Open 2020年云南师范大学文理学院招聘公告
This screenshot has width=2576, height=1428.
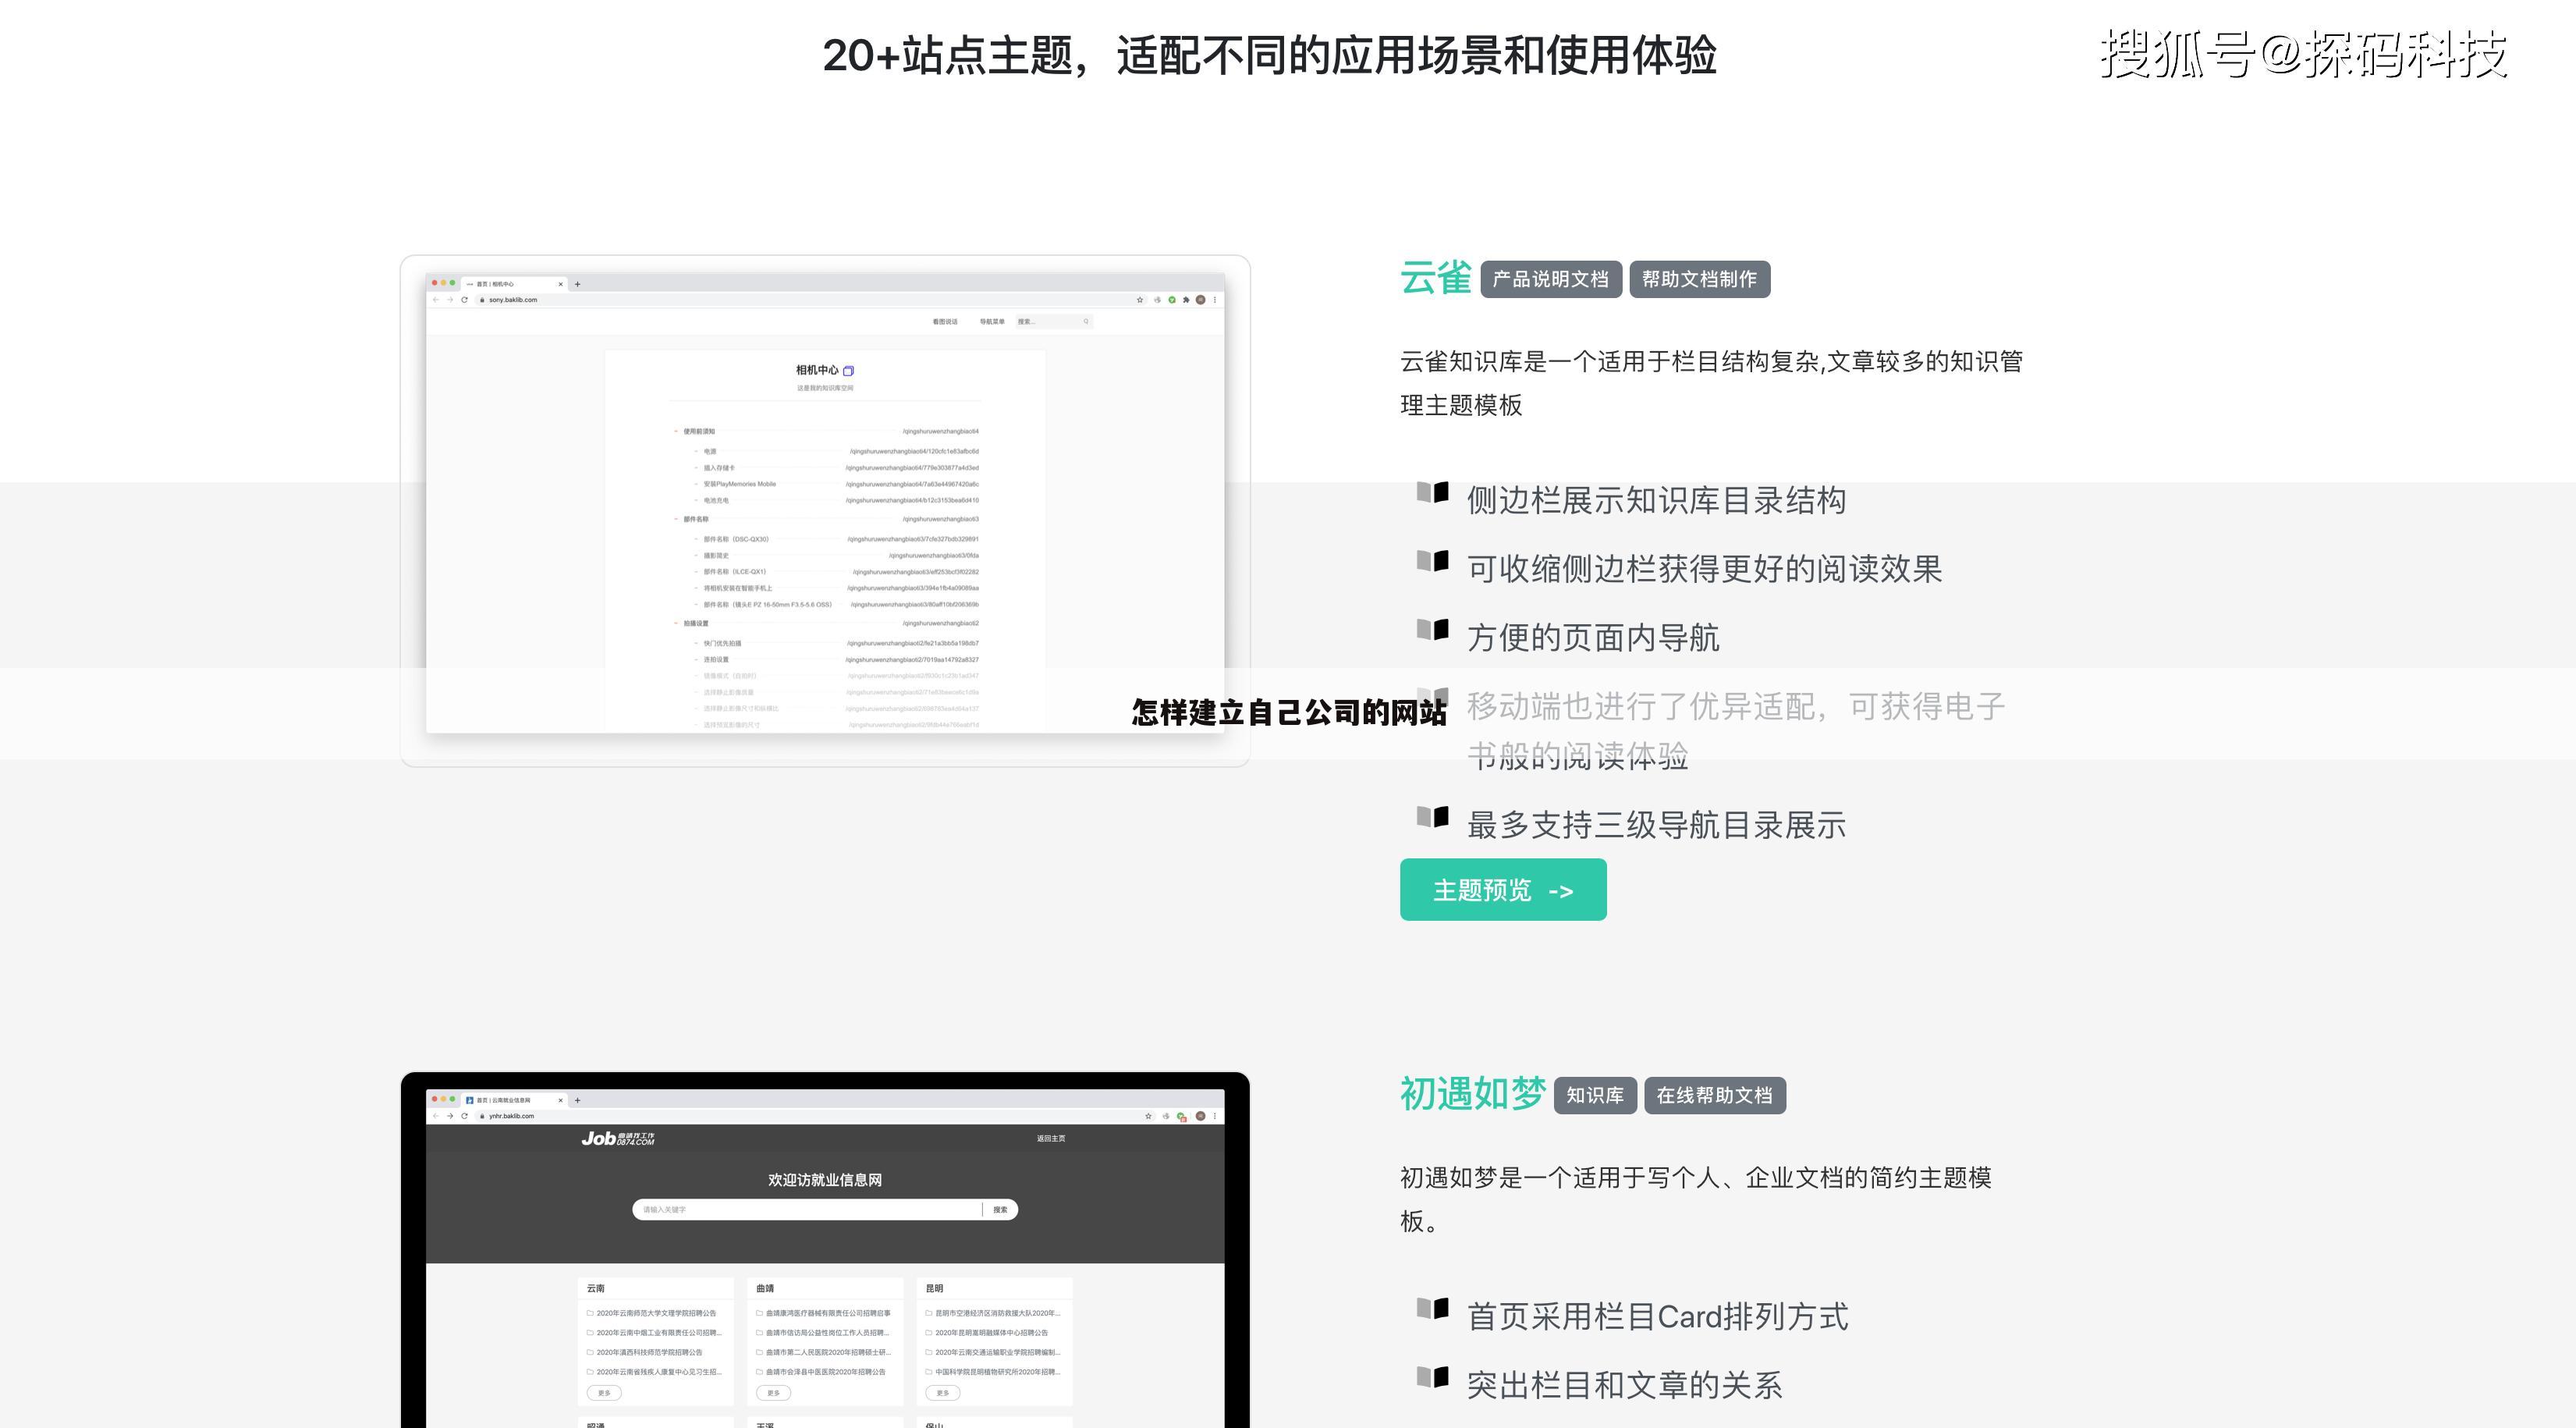coord(656,1314)
